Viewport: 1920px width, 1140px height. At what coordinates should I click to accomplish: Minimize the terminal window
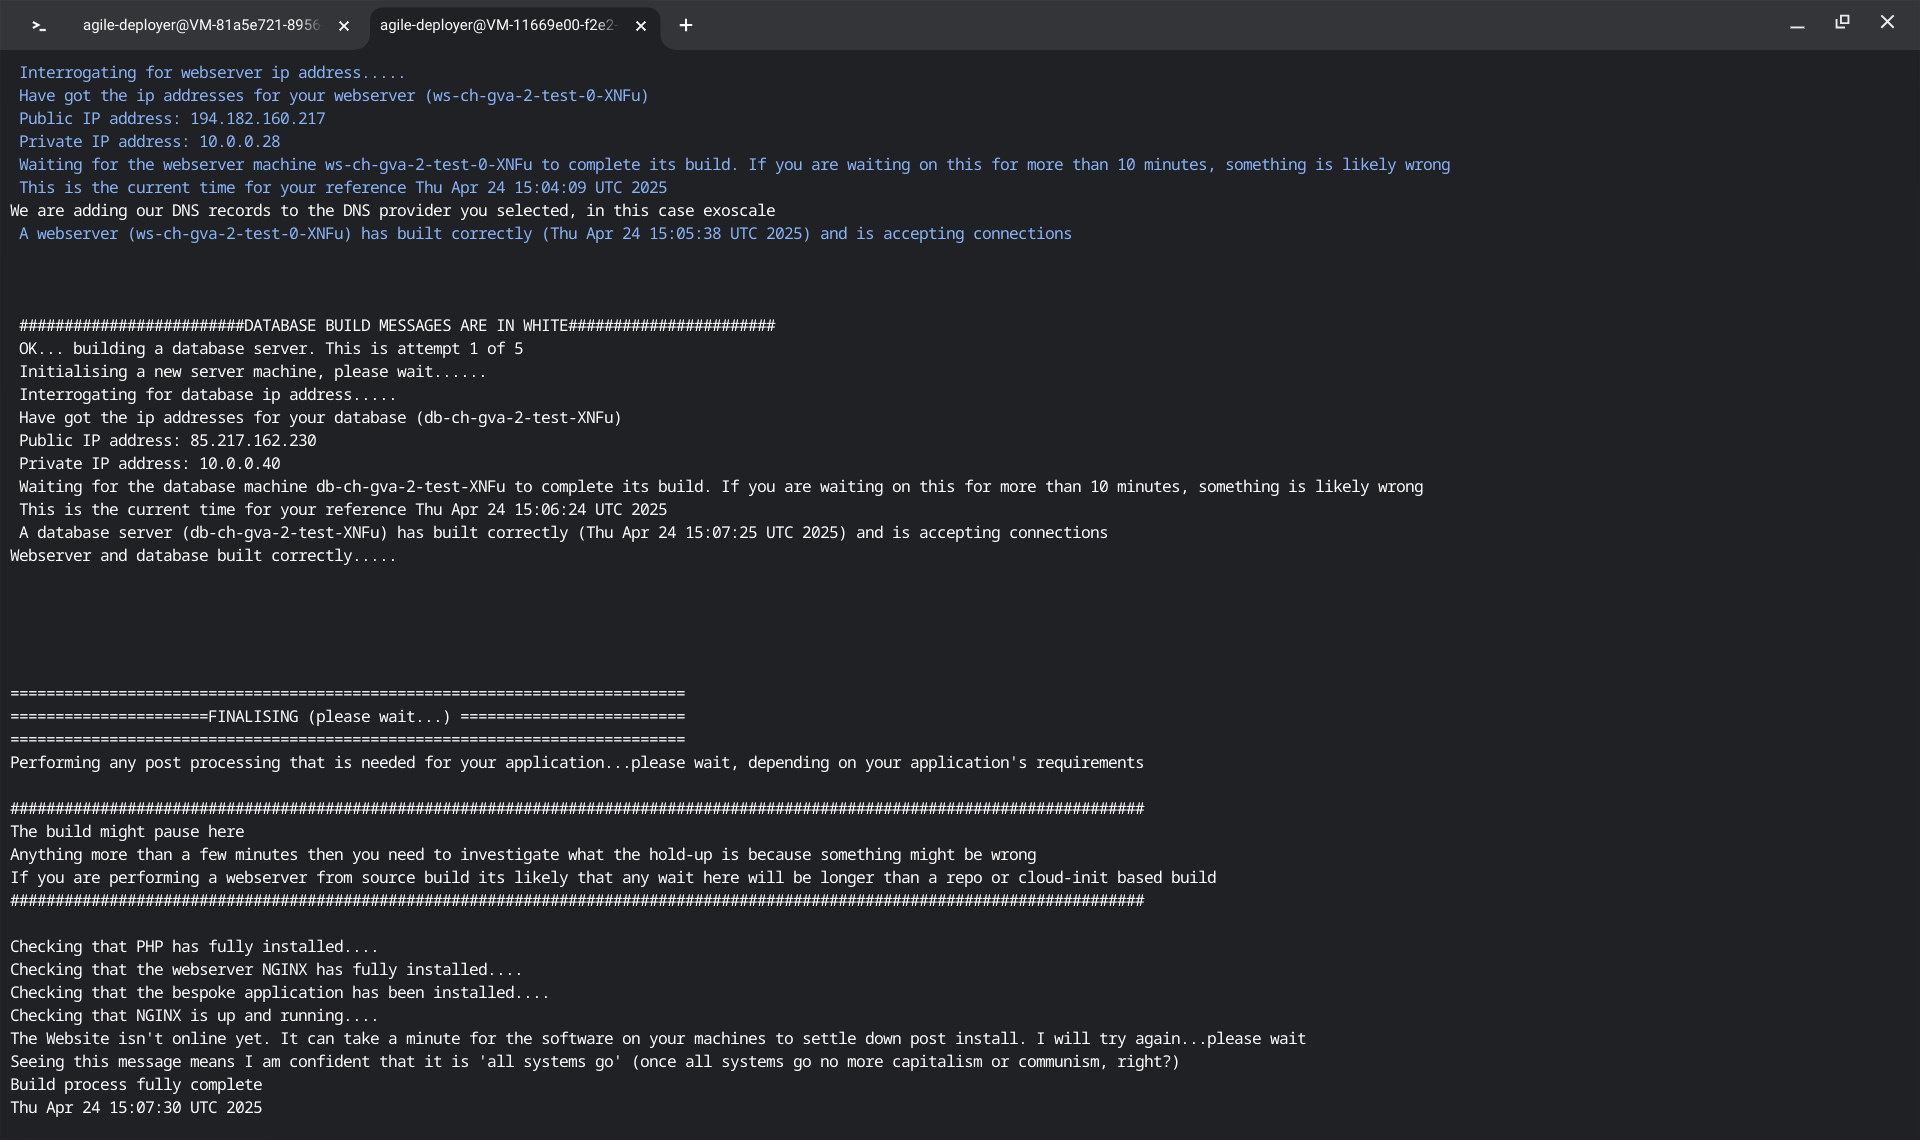click(1797, 23)
